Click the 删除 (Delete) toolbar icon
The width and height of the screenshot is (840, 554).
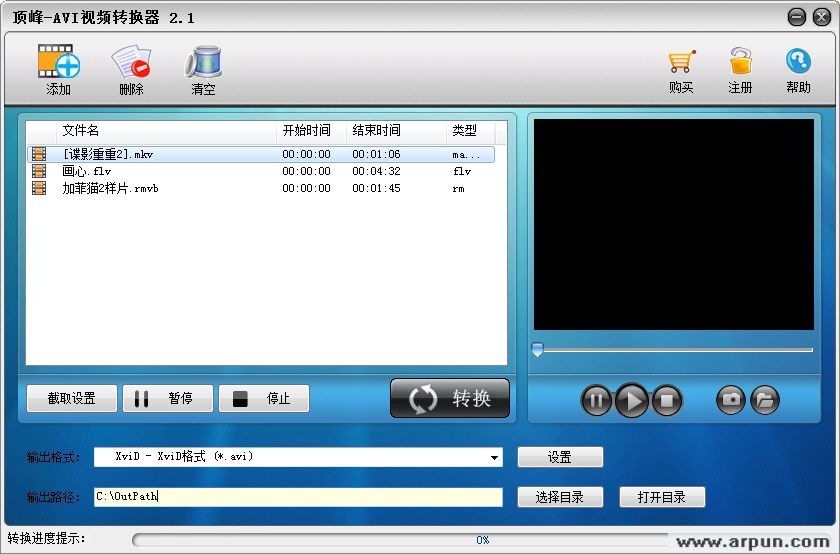(x=131, y=63)
